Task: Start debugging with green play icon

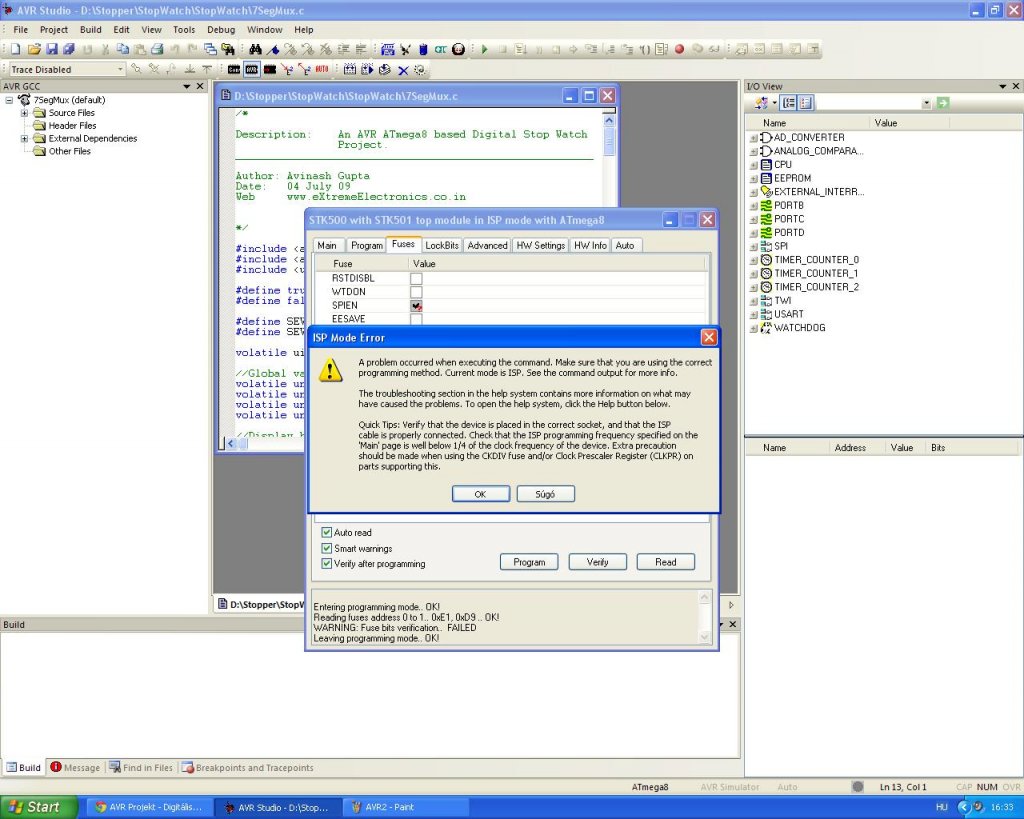Action: (x=485, y=49)
